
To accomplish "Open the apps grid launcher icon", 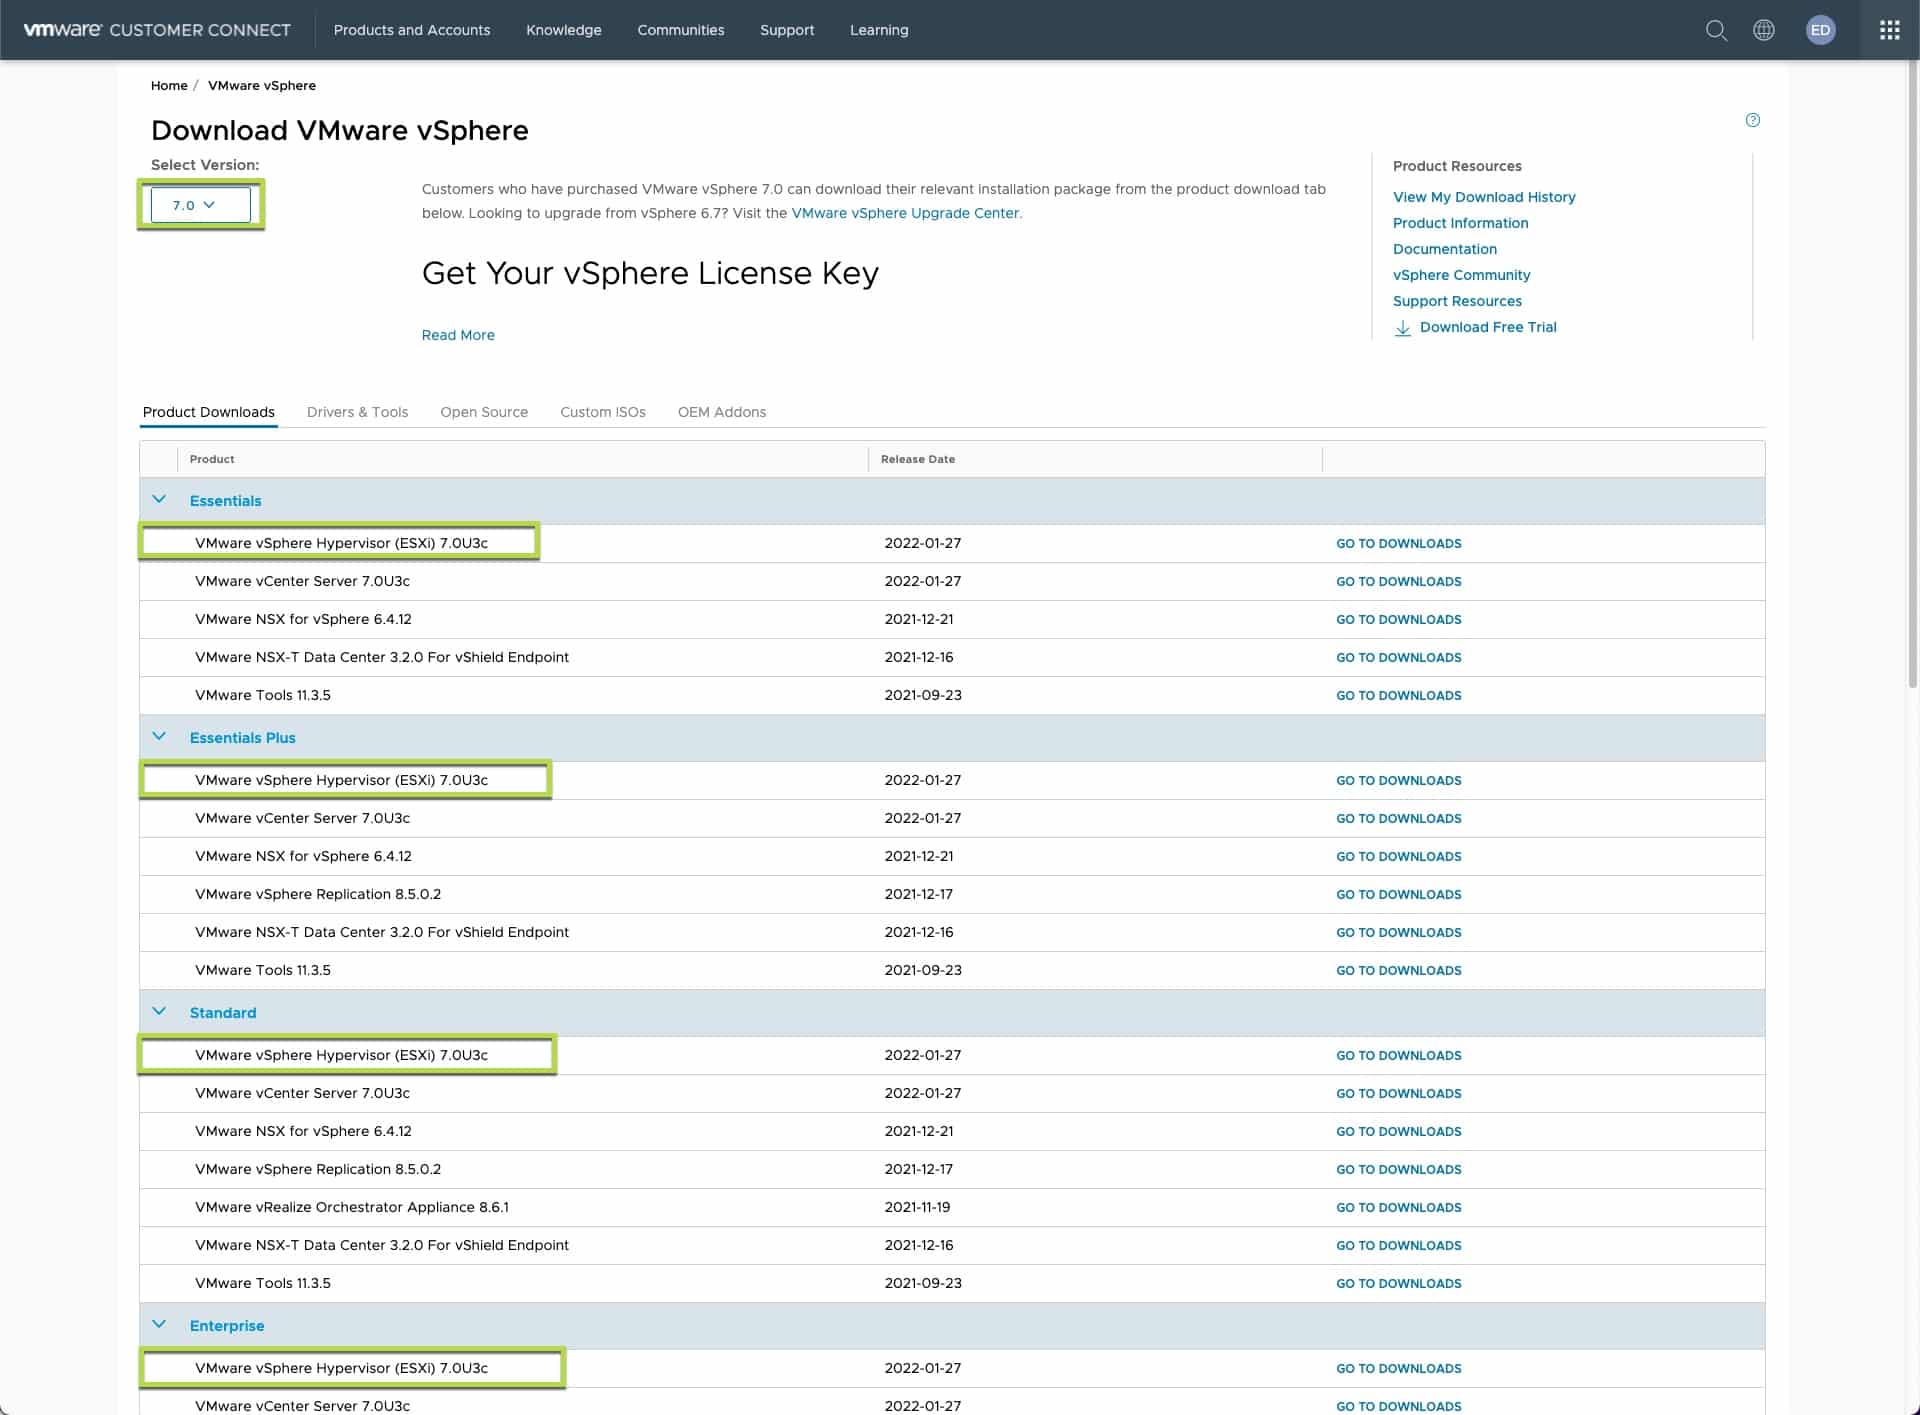I will tap(1889, 30).
